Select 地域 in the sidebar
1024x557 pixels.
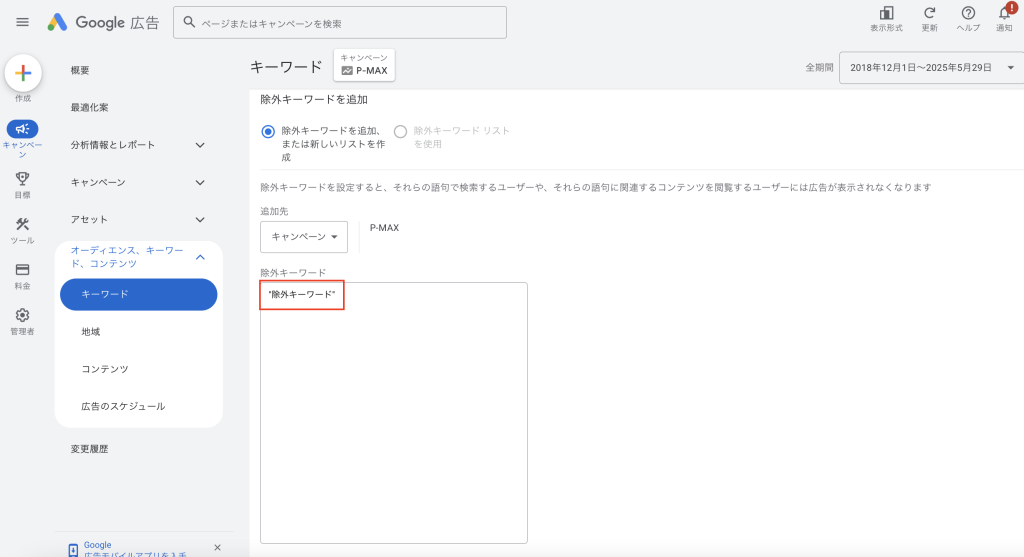click(91, 331)
